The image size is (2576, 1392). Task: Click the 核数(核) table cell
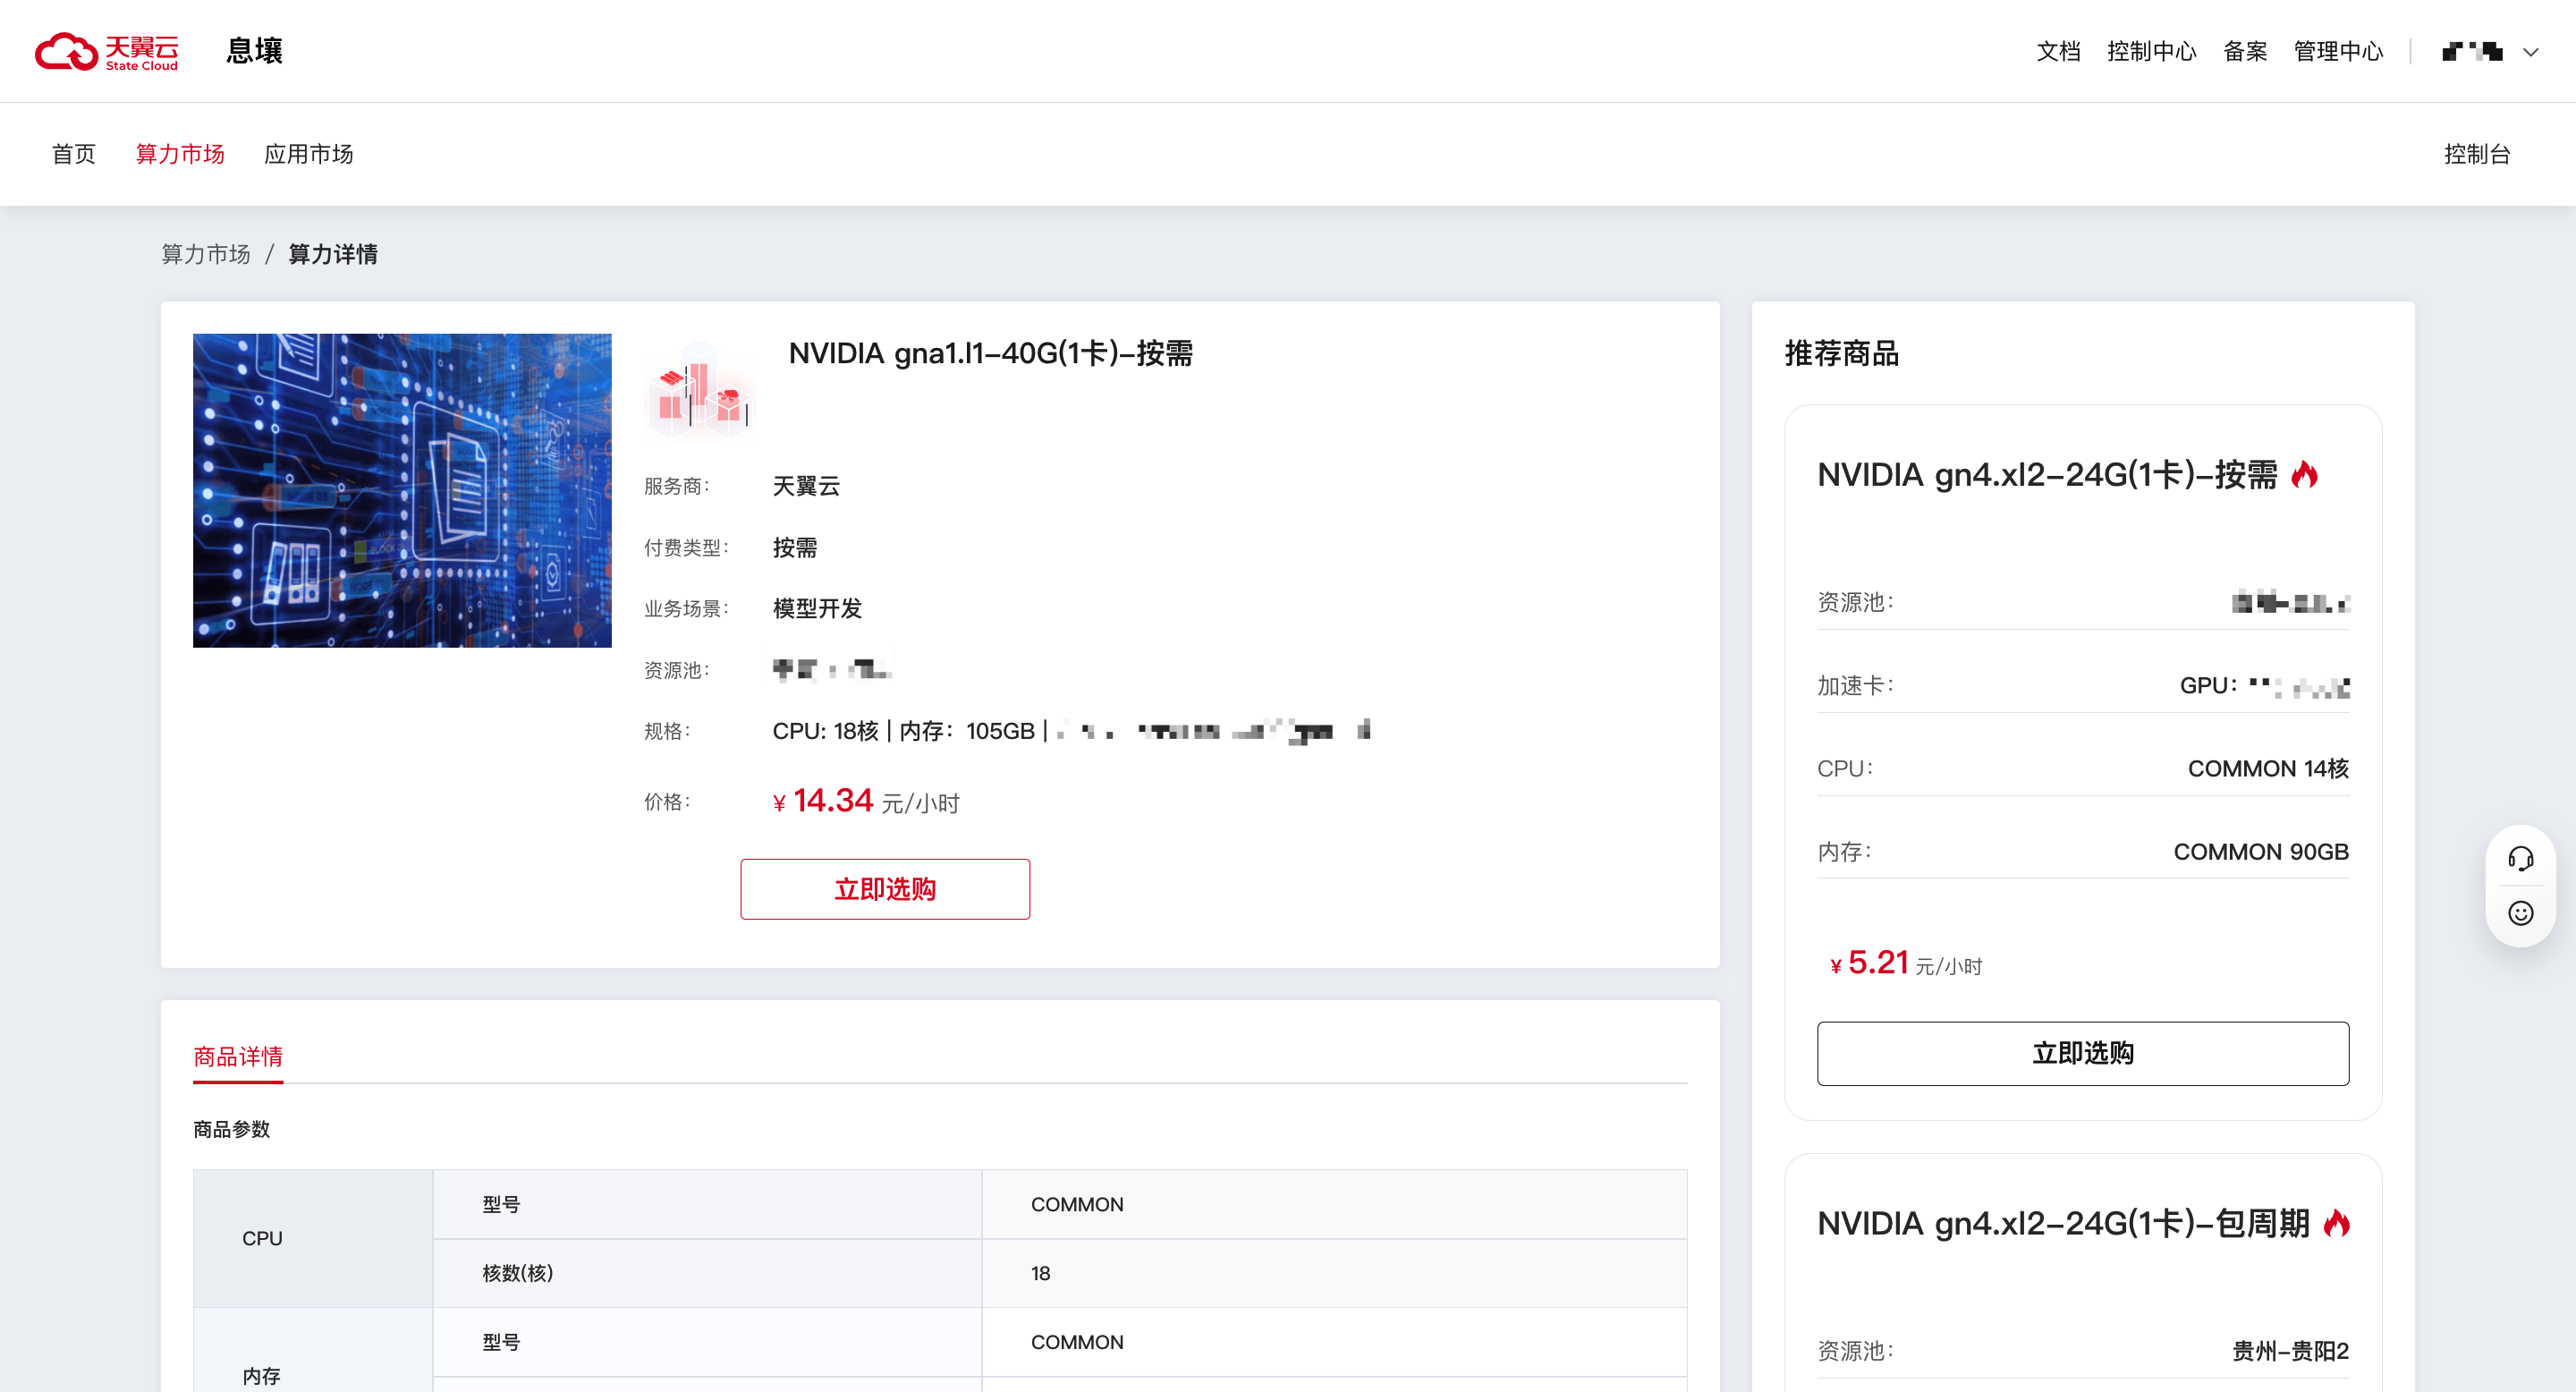coord(707,1273)
